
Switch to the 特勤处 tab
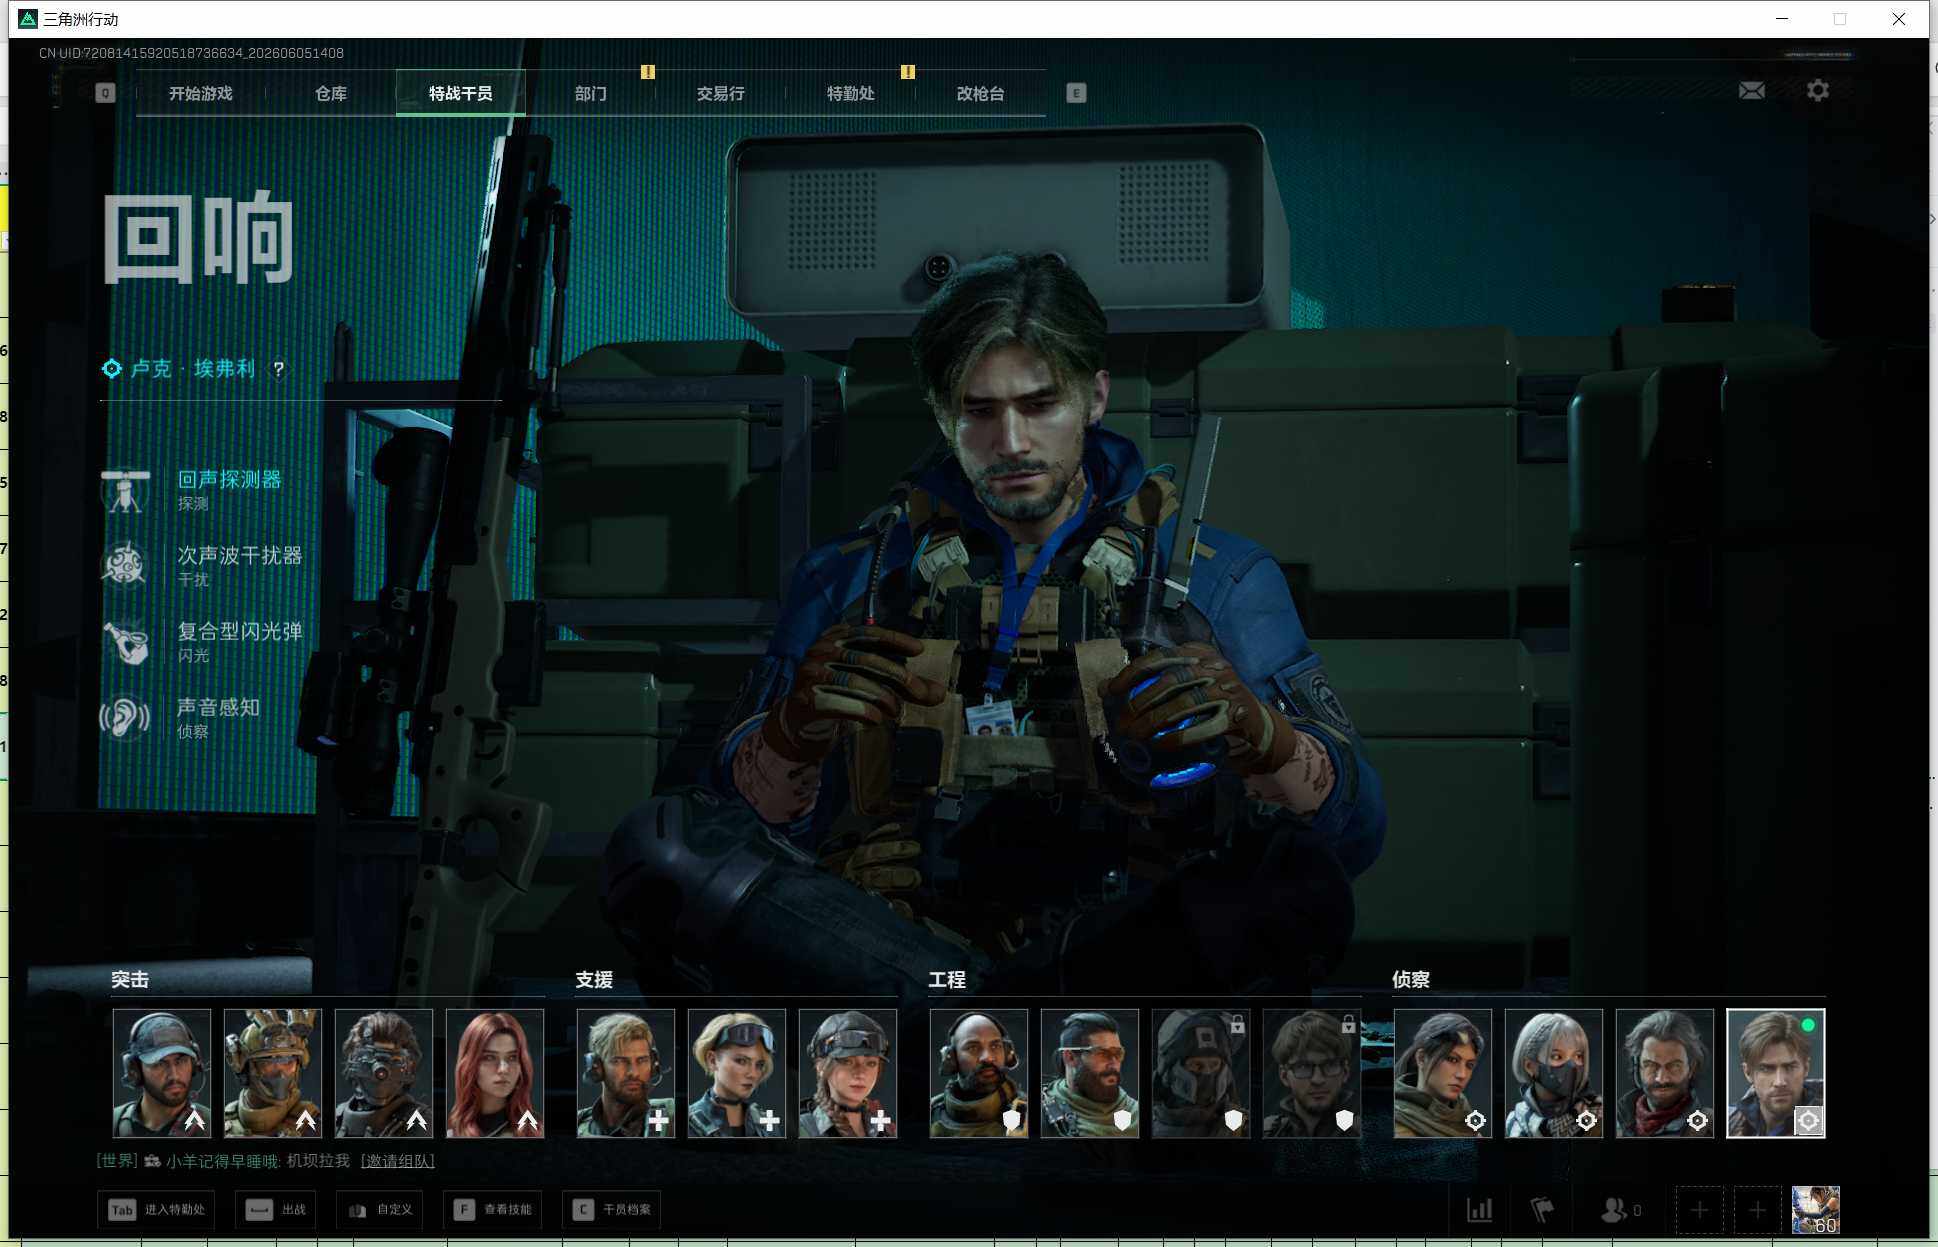851,93
